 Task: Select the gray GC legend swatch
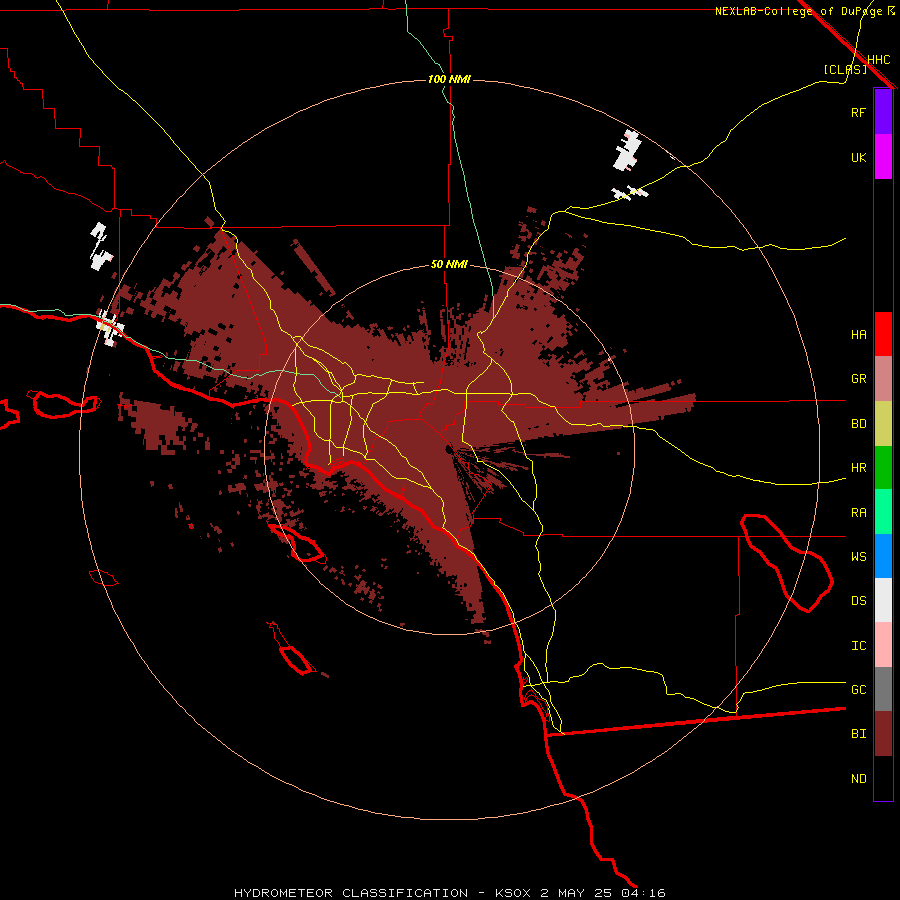[x=883, y=689]
